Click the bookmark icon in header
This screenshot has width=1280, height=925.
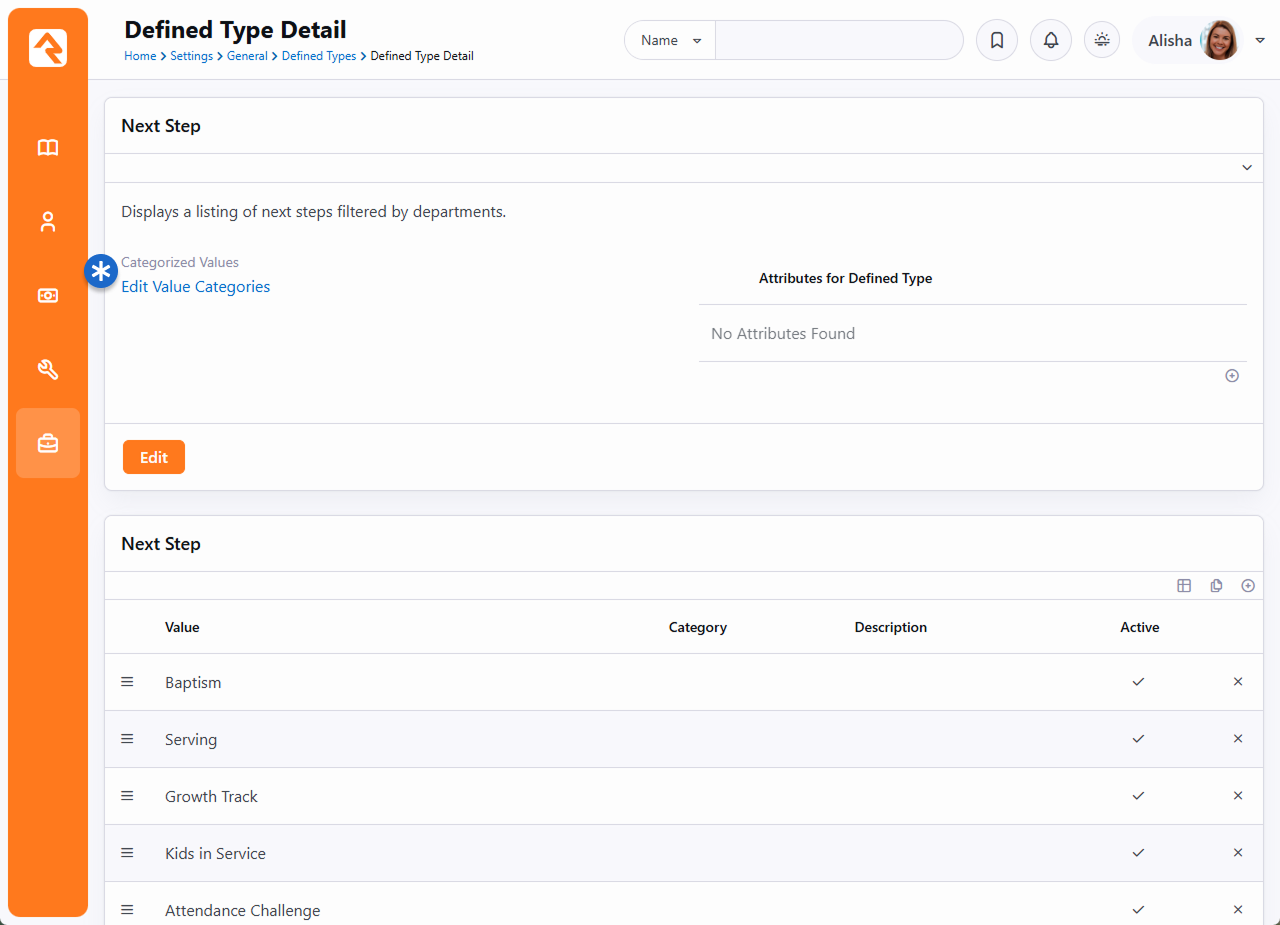tap(996, 41)
